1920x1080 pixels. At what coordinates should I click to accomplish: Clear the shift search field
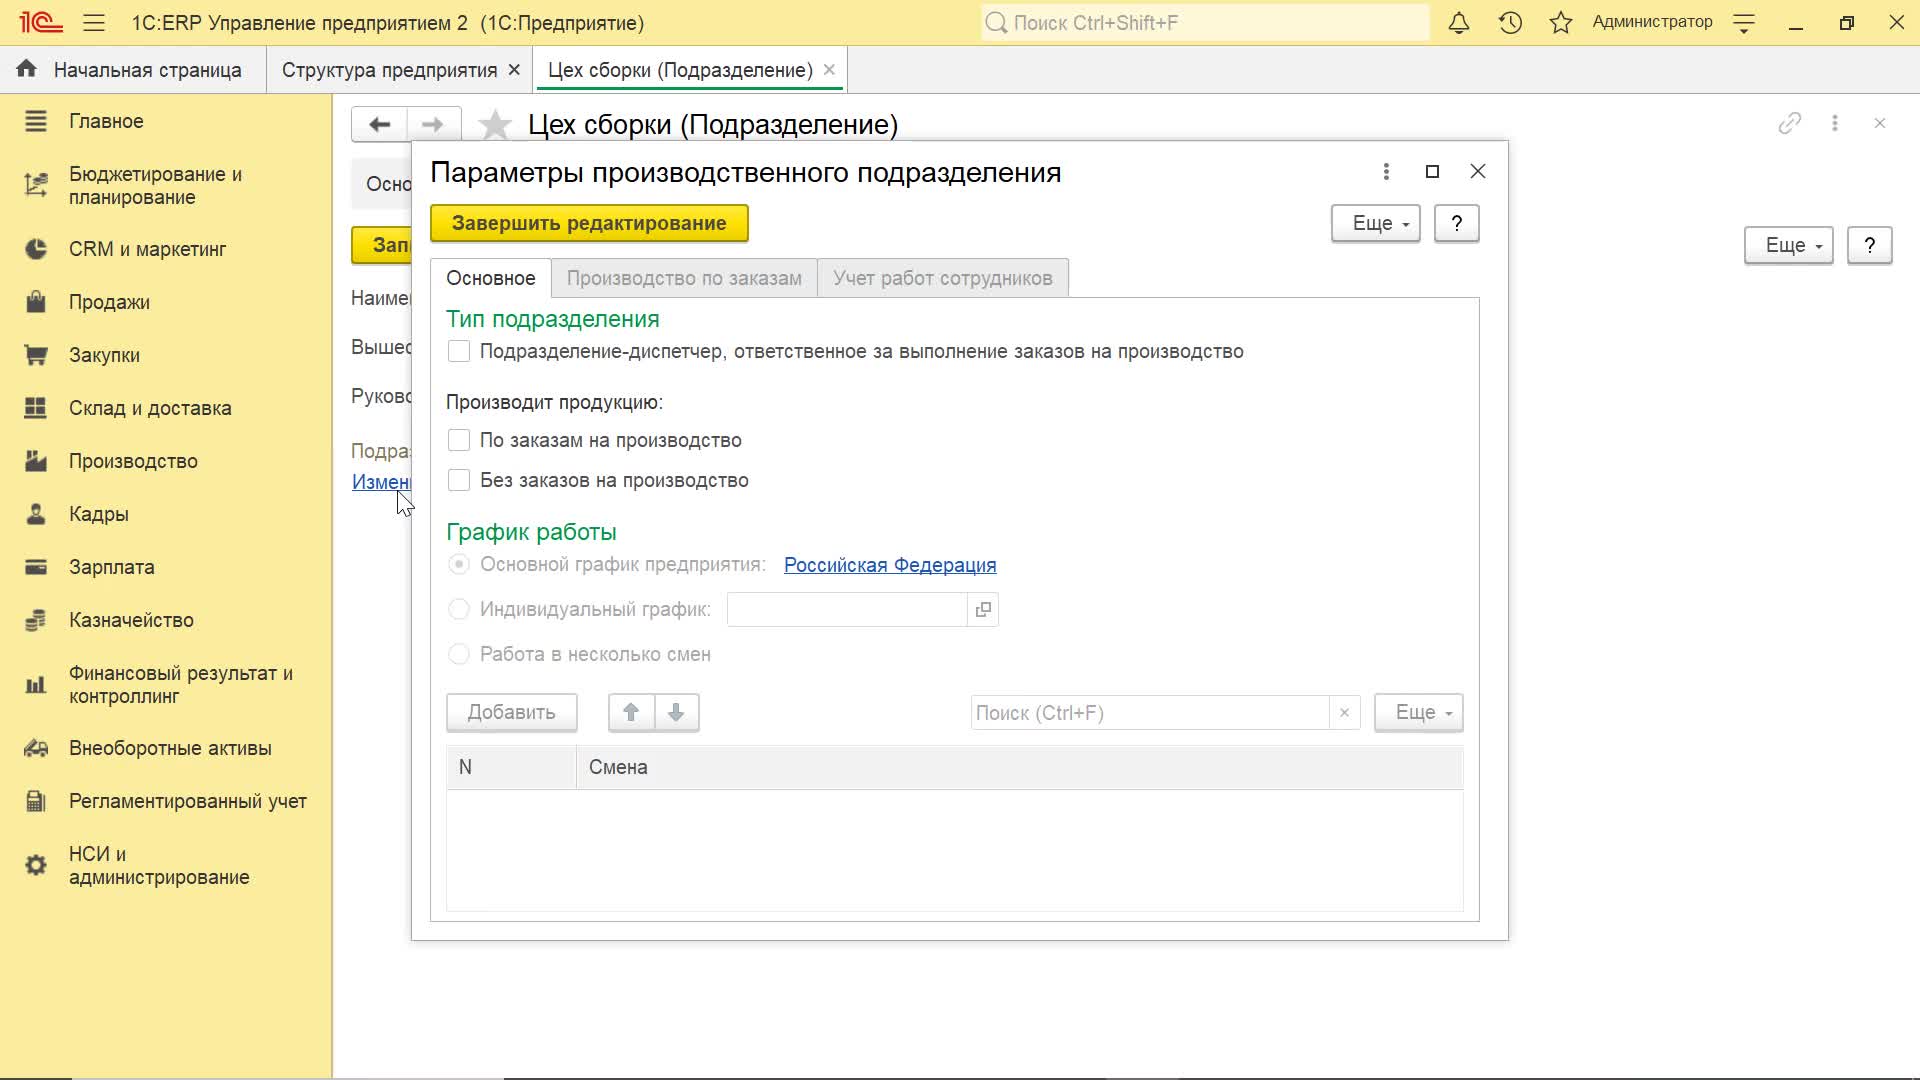pyautogui.click(x=1344, y=713)
